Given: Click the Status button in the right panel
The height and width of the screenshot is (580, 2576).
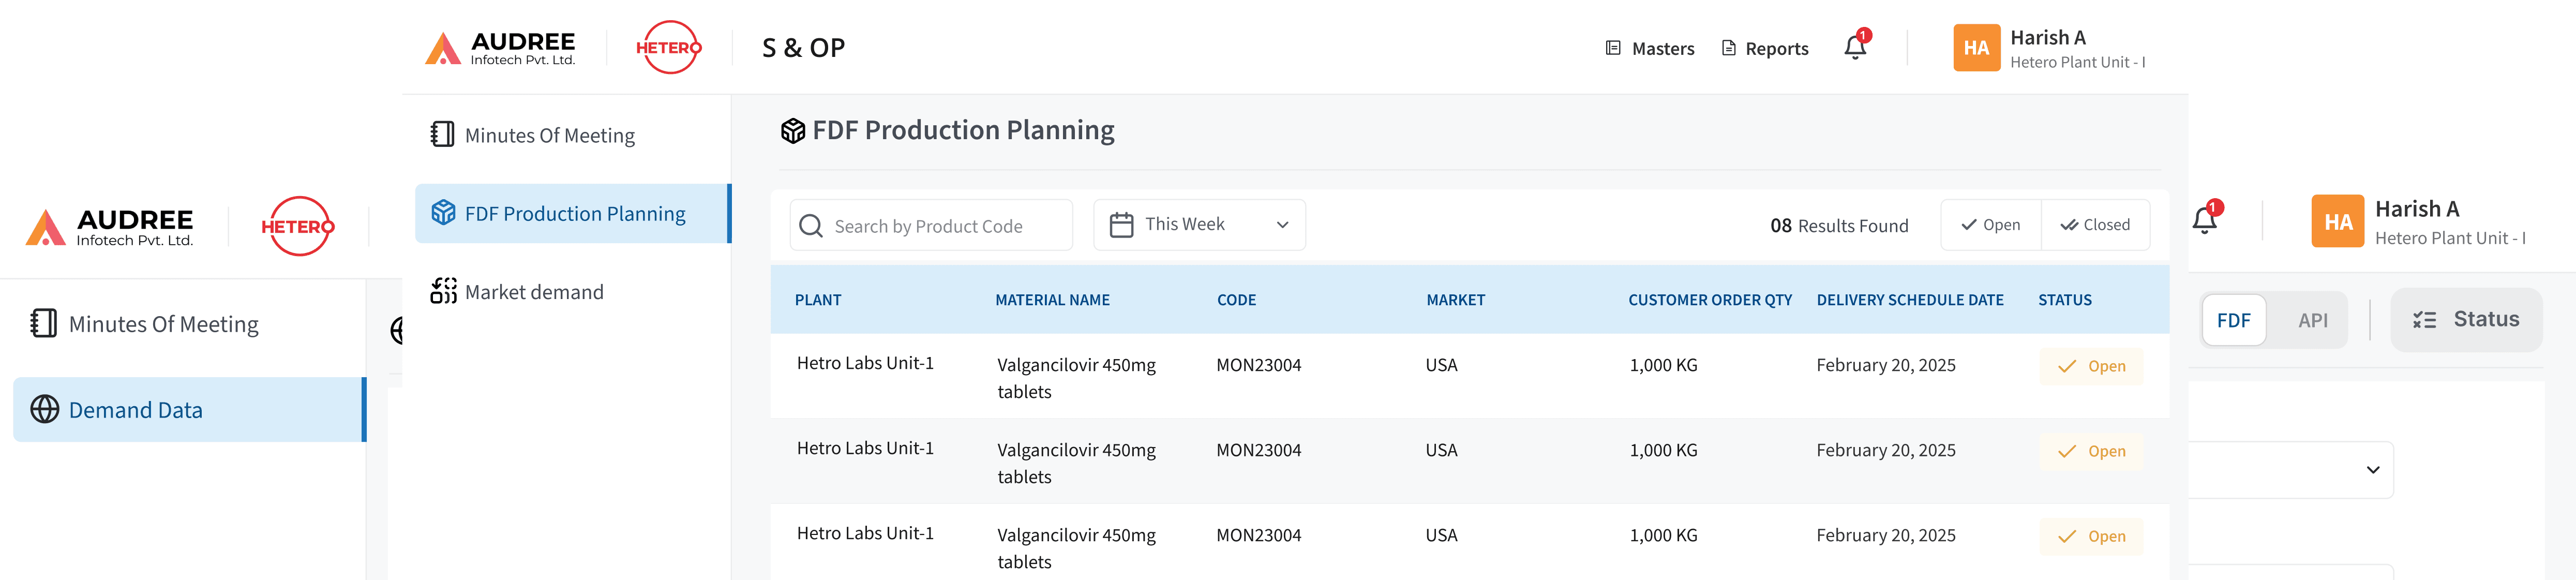Looking at the screenshot, I should (2466, 320).
